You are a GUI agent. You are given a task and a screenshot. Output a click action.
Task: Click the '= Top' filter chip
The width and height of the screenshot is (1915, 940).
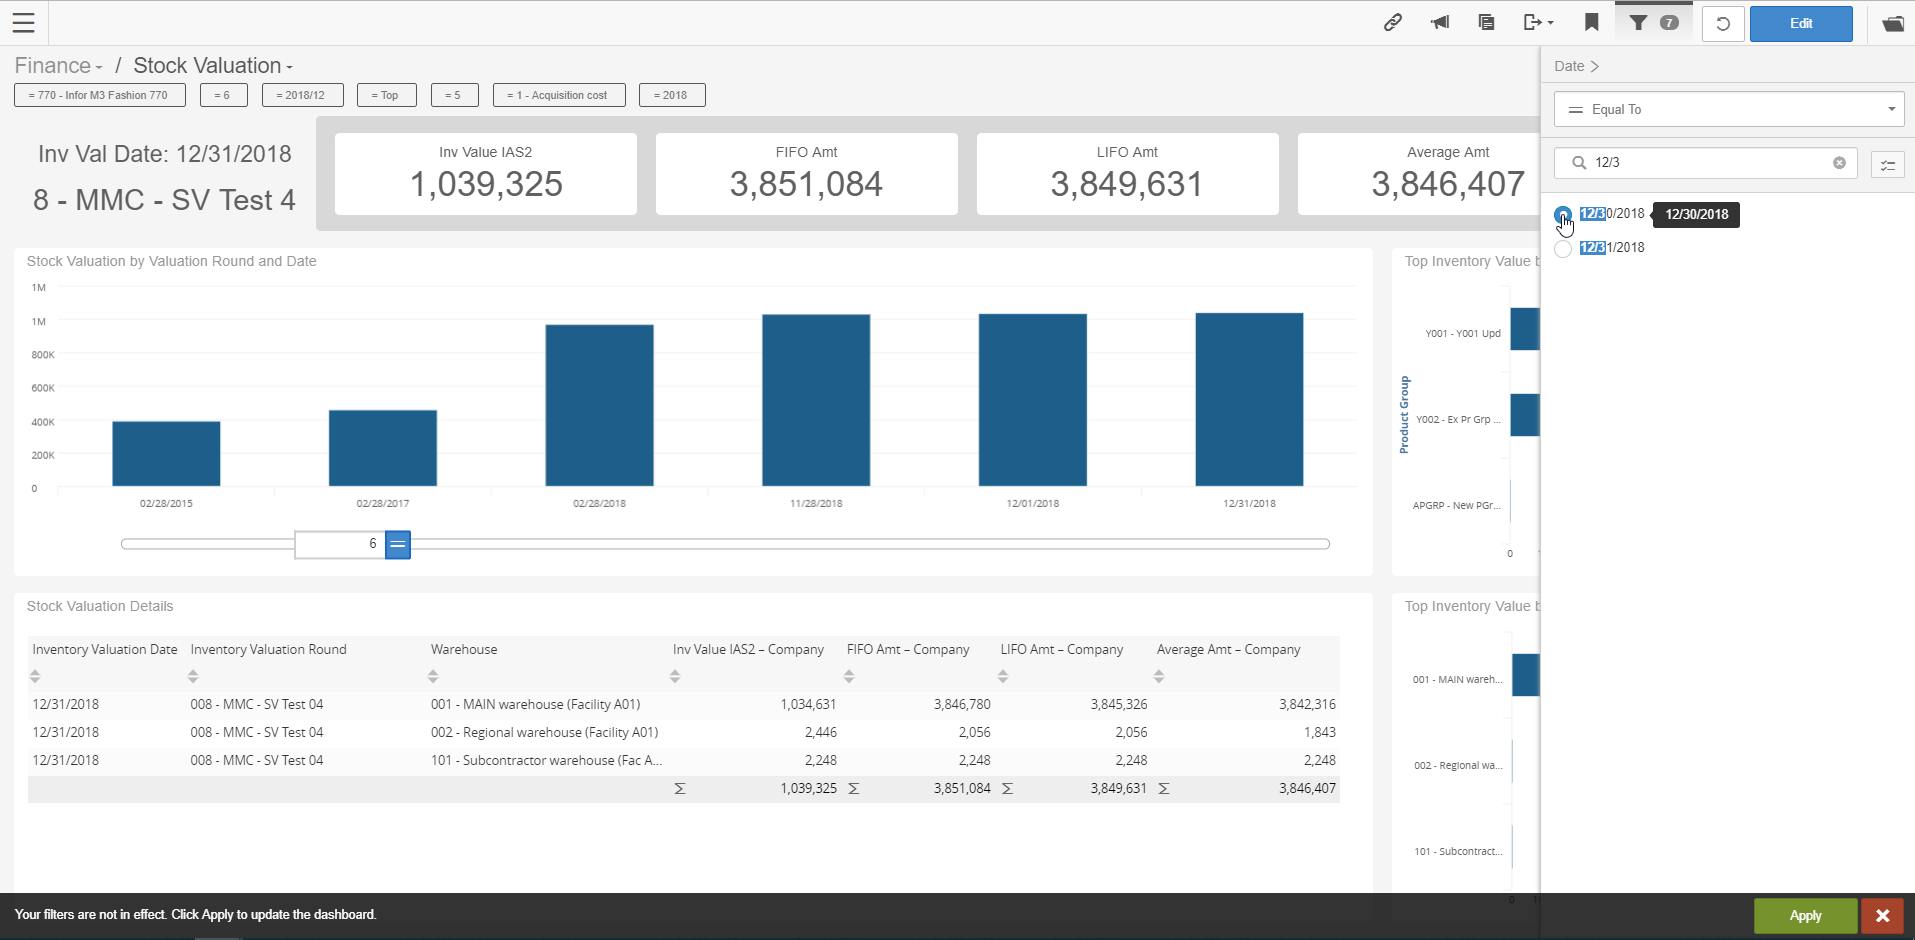[x=386, y=95]
